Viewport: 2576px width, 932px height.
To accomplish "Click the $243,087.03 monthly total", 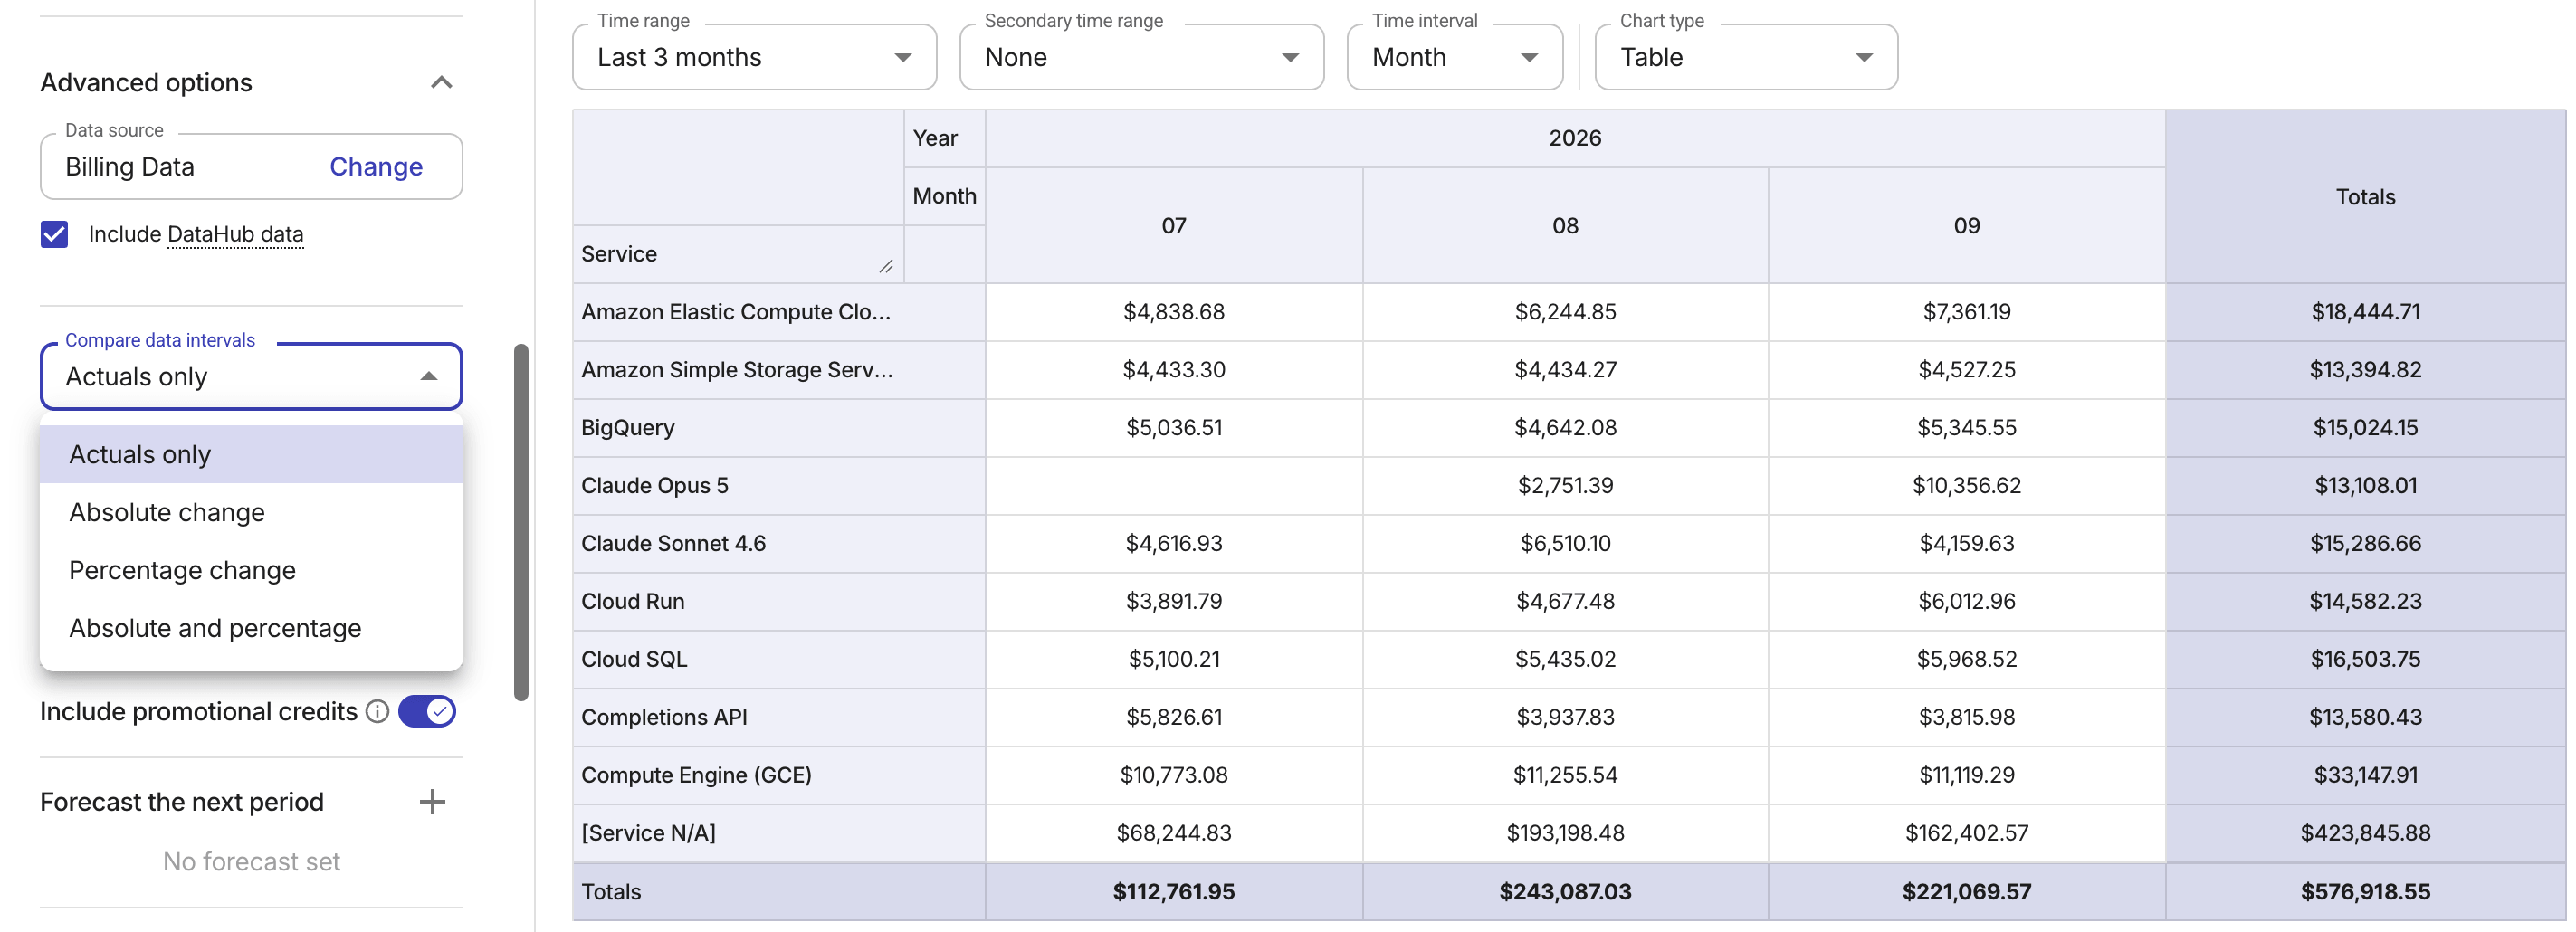I will click(1565, 892).
